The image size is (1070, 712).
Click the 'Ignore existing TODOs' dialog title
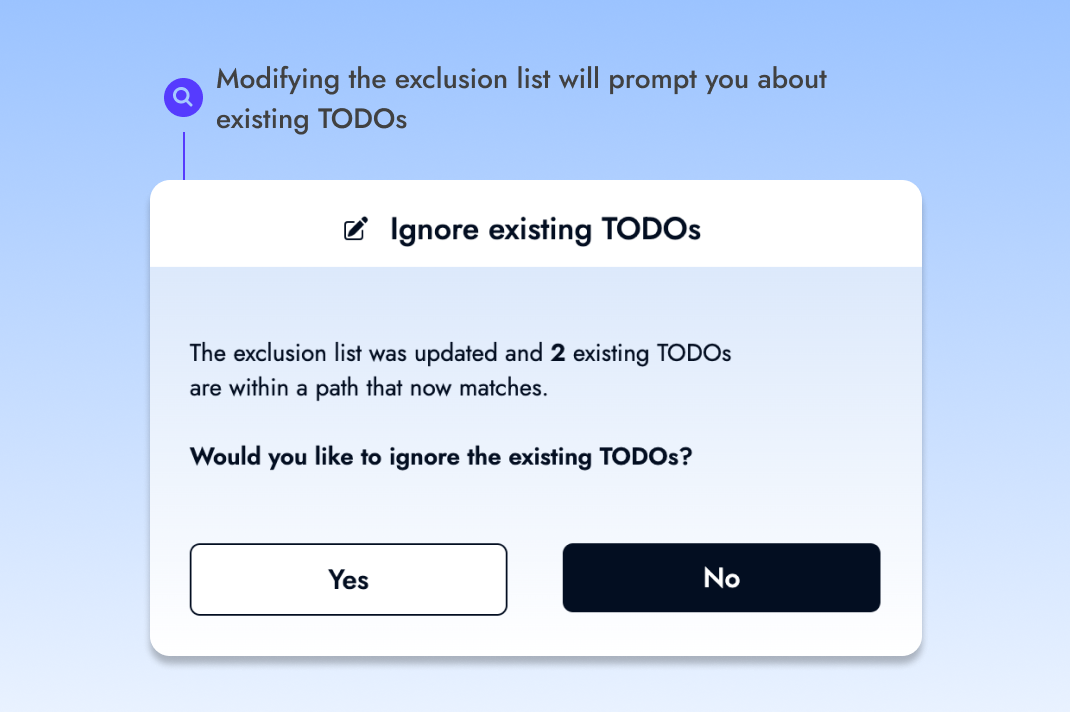(x=545, y=230)
